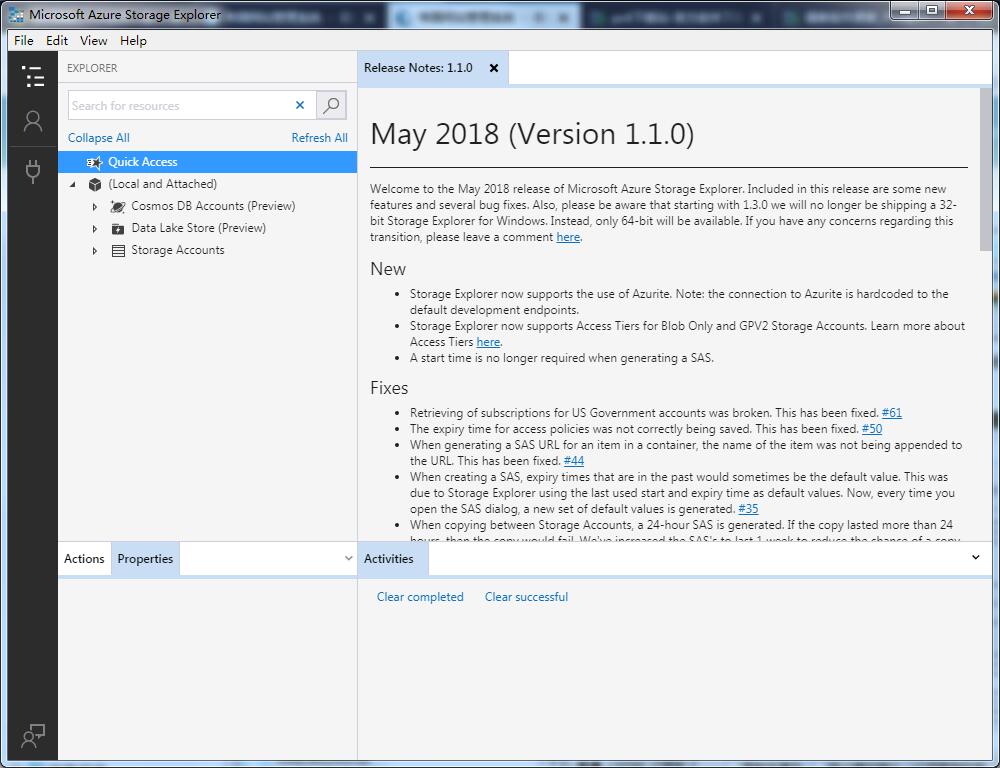Click the EXPLORER panel title

coord(92,68)
